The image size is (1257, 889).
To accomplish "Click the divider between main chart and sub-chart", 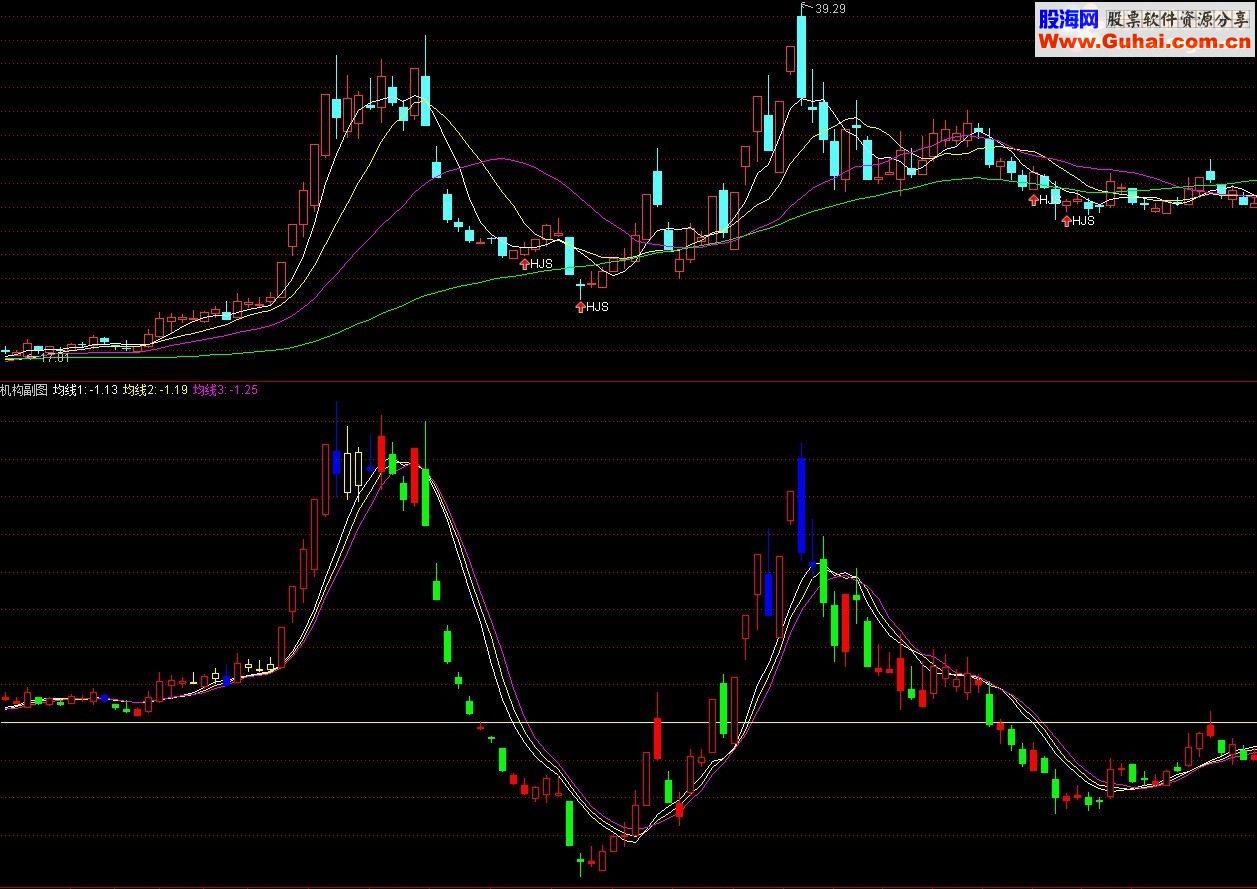I will [x=628, y=381].
